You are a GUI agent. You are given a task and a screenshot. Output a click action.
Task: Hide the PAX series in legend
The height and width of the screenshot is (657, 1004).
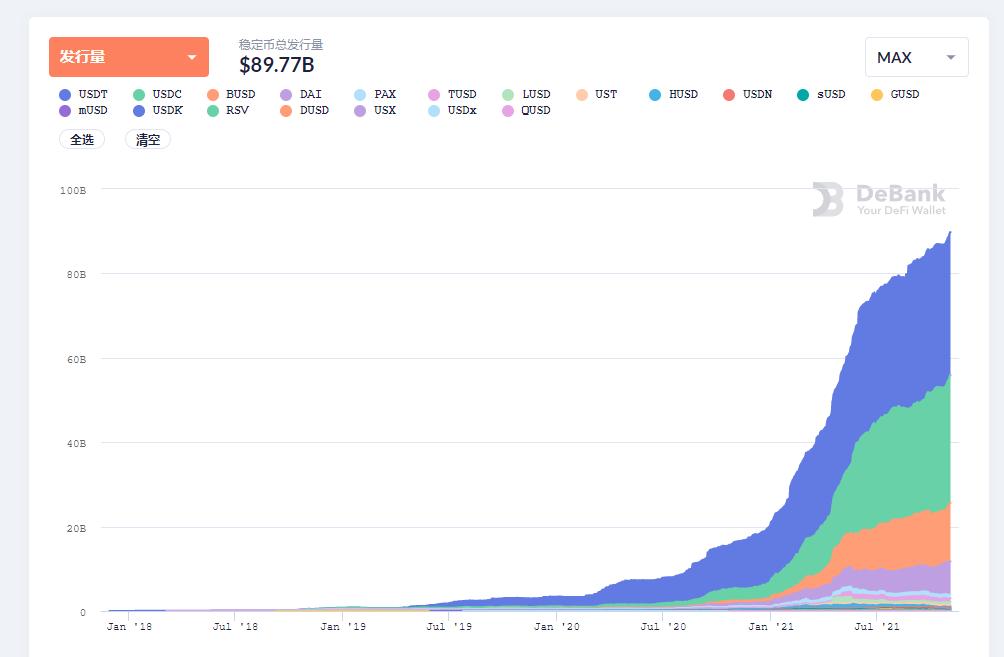point(360,95)
